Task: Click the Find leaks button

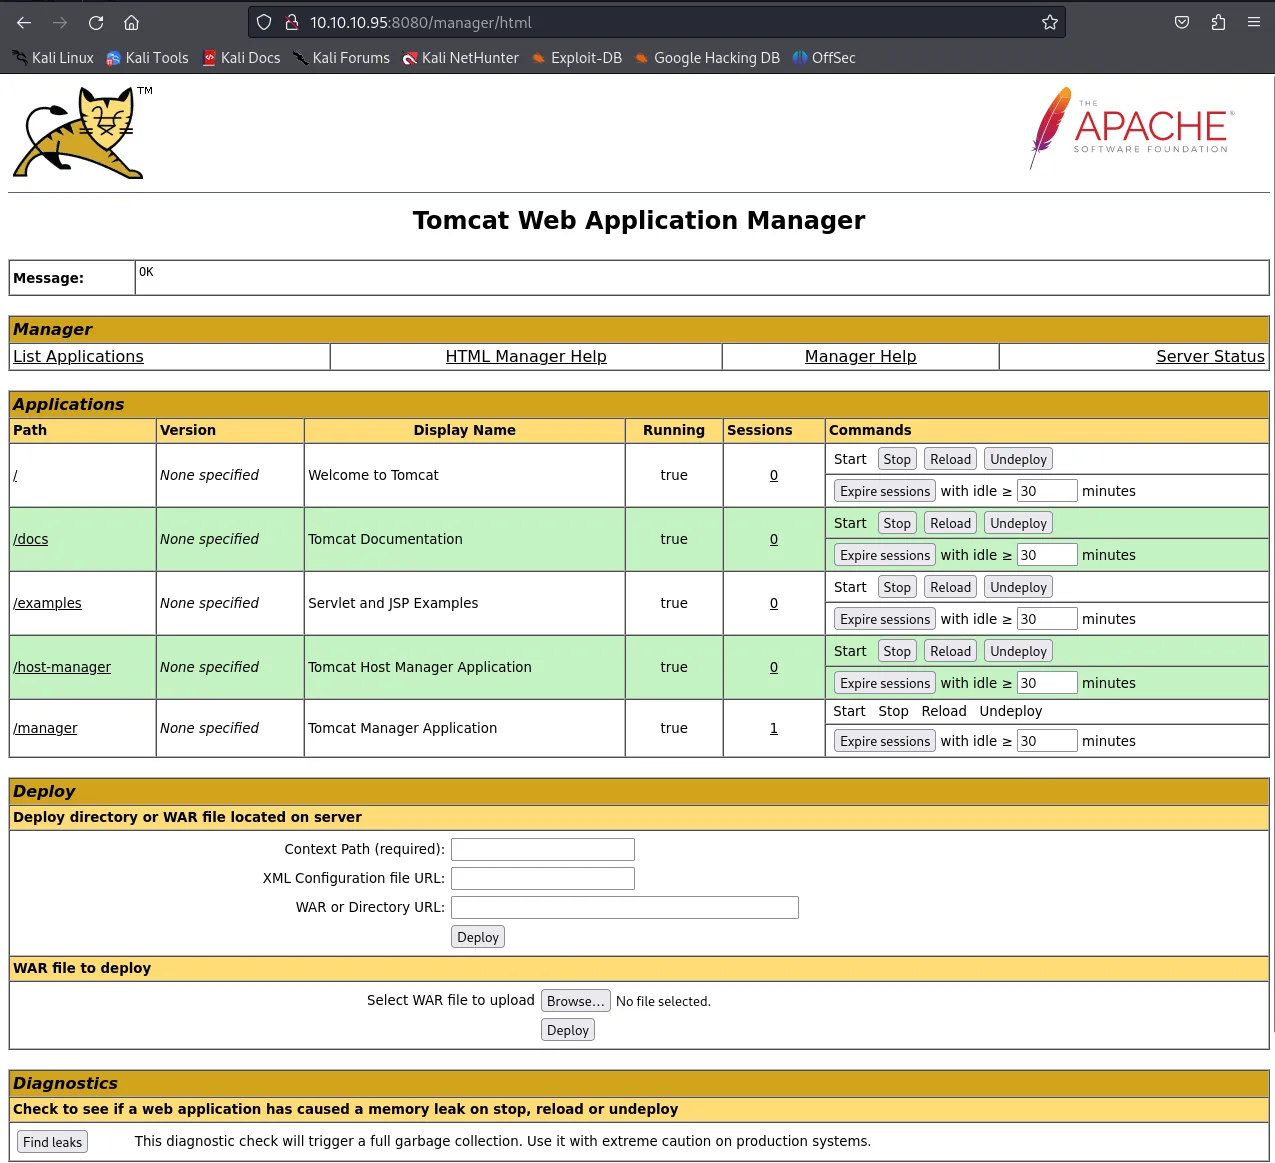Action: 53,1142
